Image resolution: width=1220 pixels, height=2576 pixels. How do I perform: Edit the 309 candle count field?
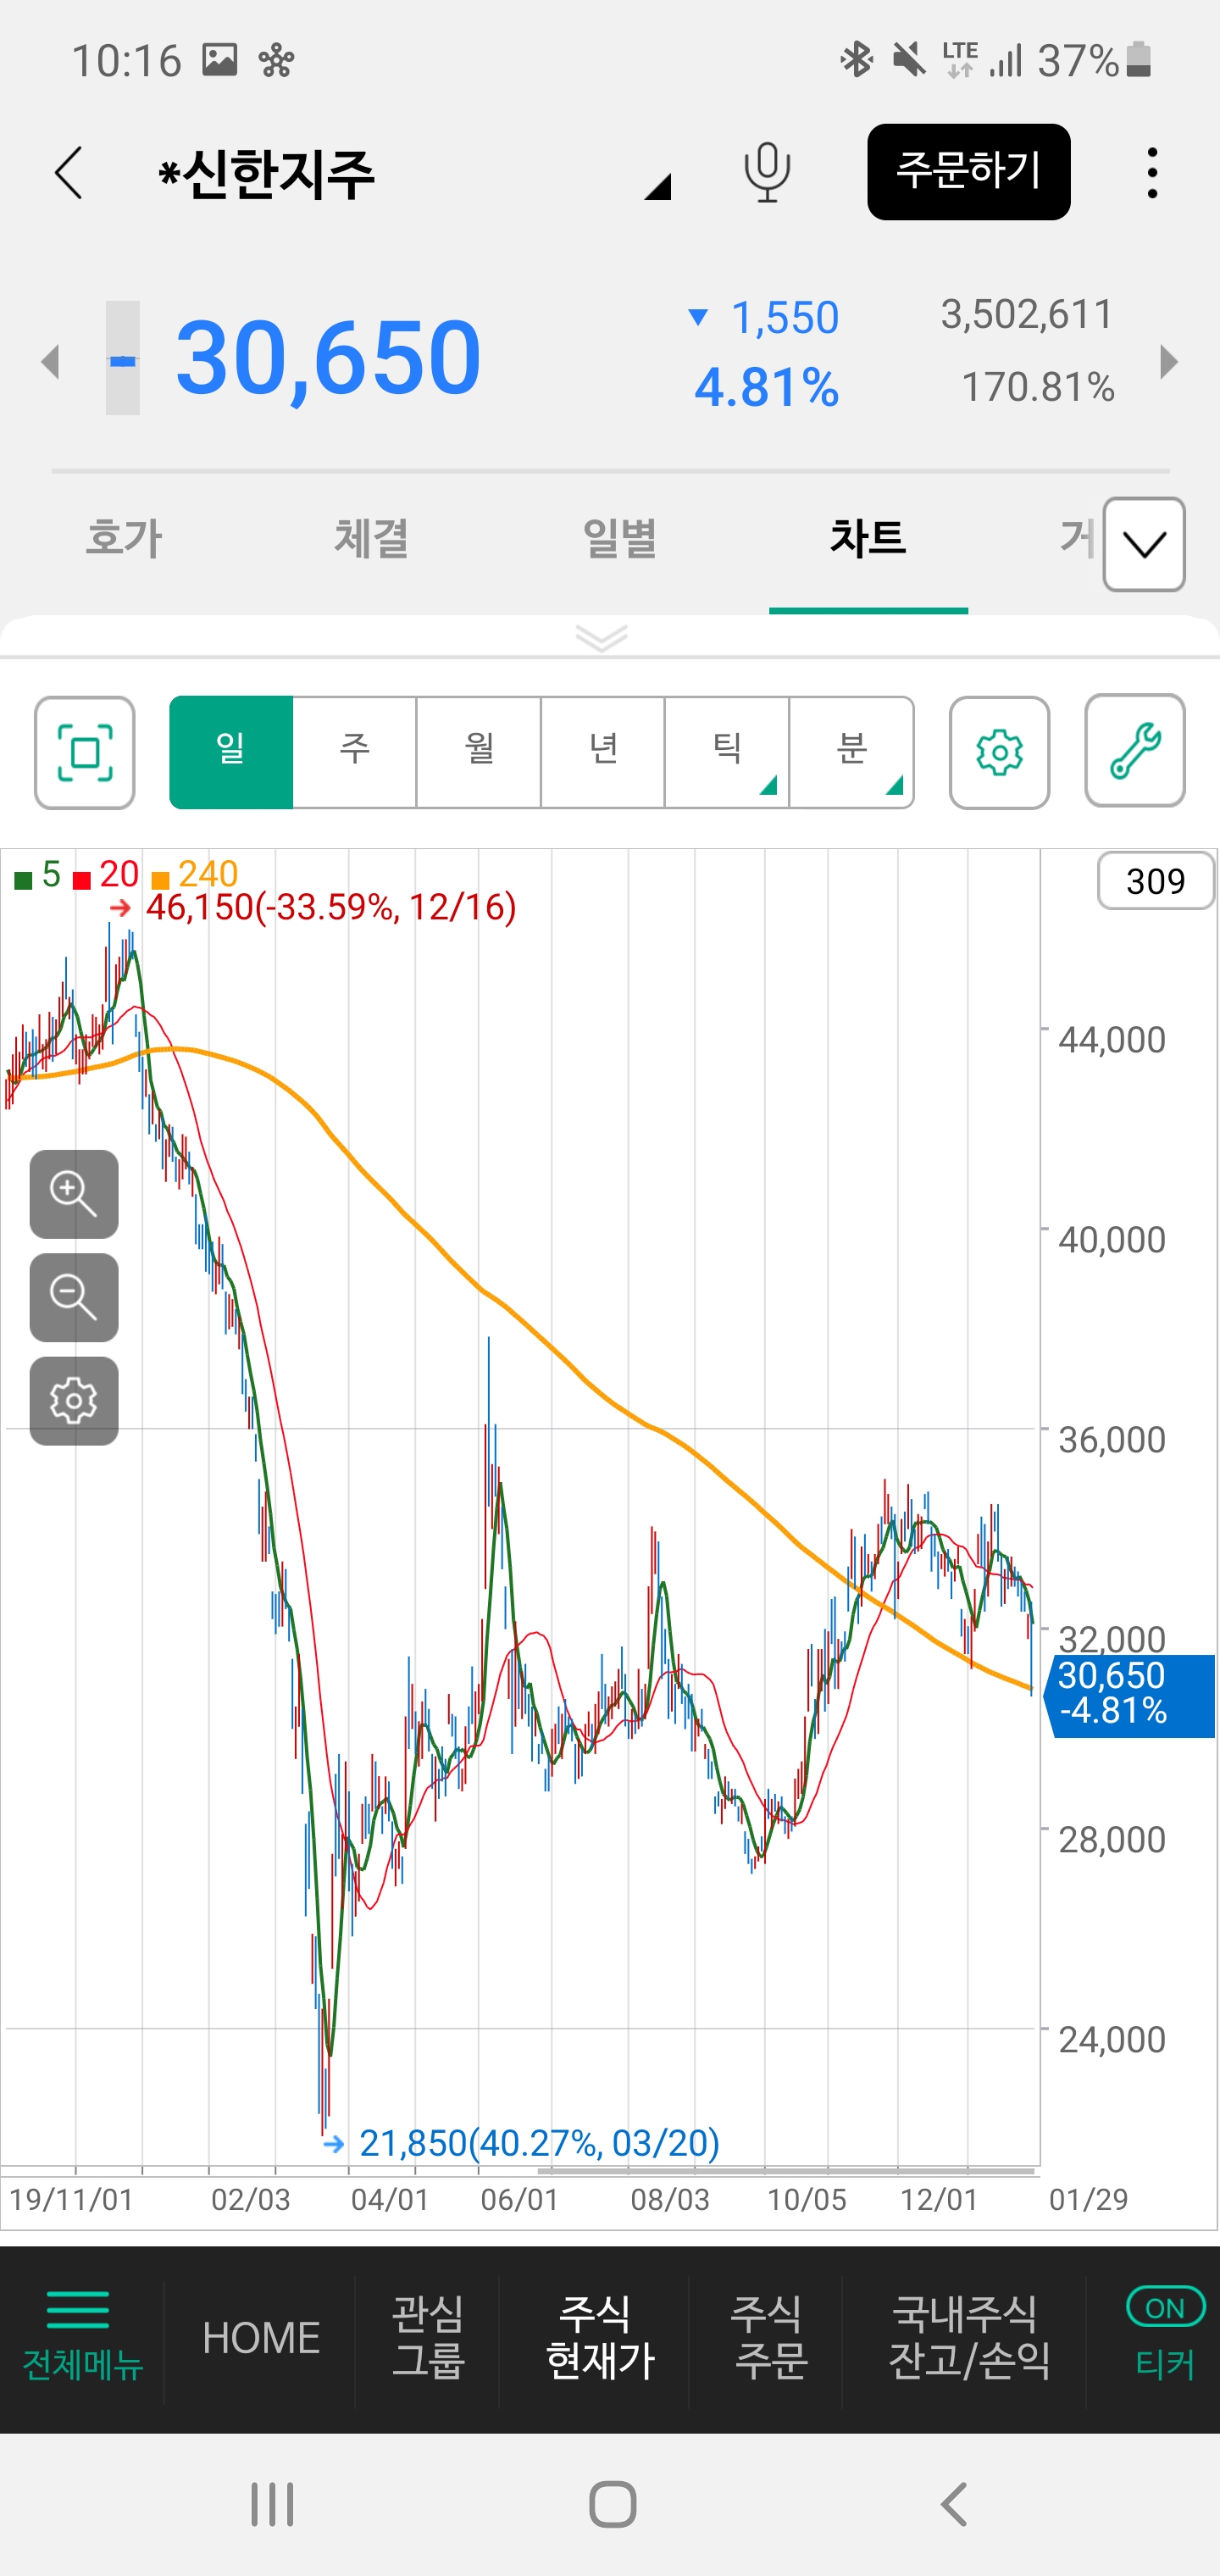click(1156, 881)
